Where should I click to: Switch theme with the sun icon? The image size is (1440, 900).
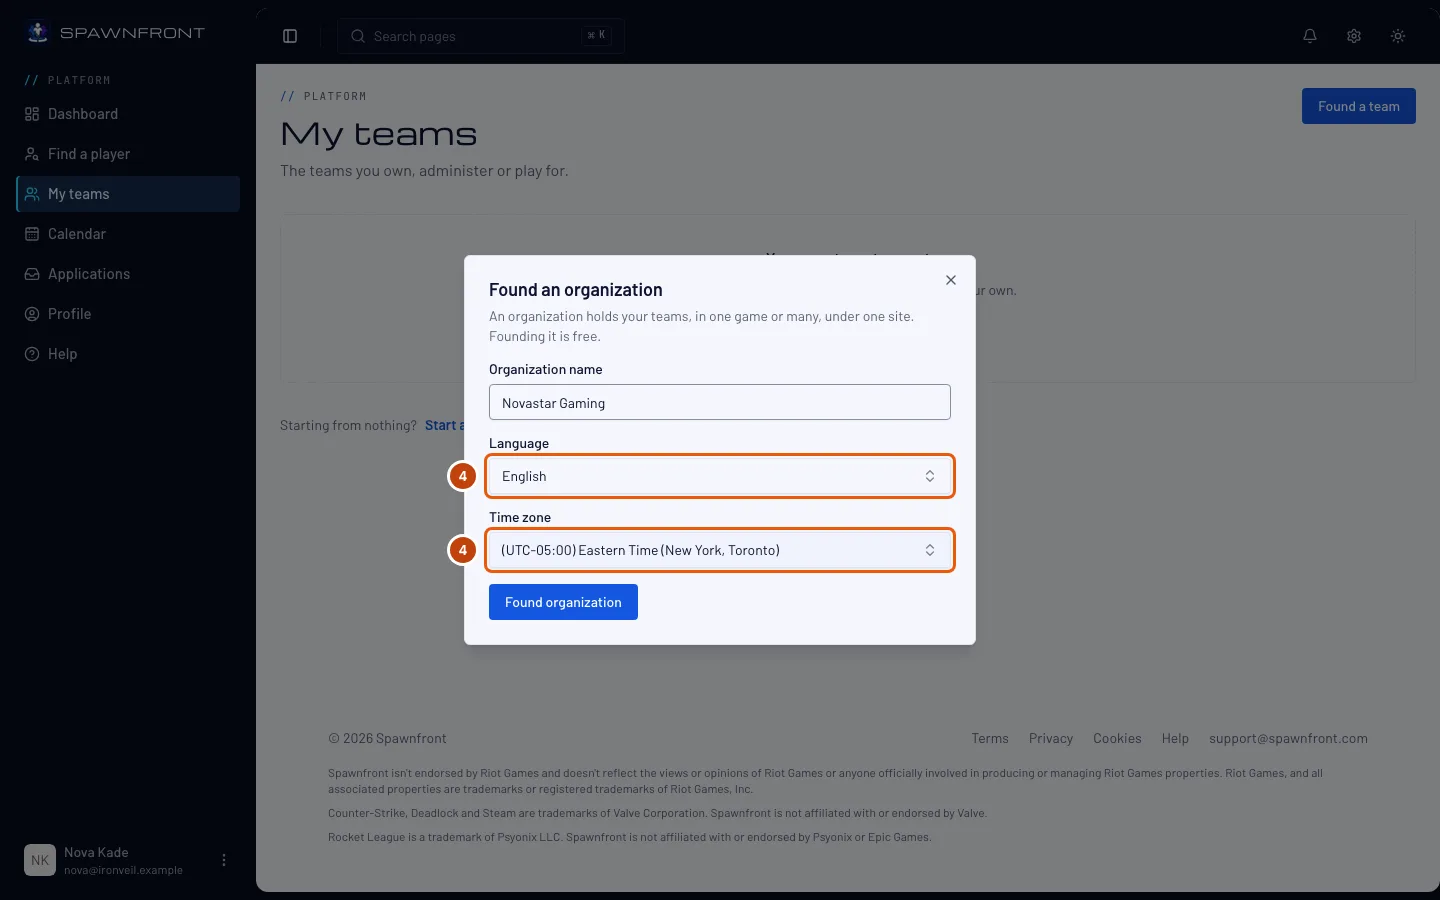[x=1398, y=36]
